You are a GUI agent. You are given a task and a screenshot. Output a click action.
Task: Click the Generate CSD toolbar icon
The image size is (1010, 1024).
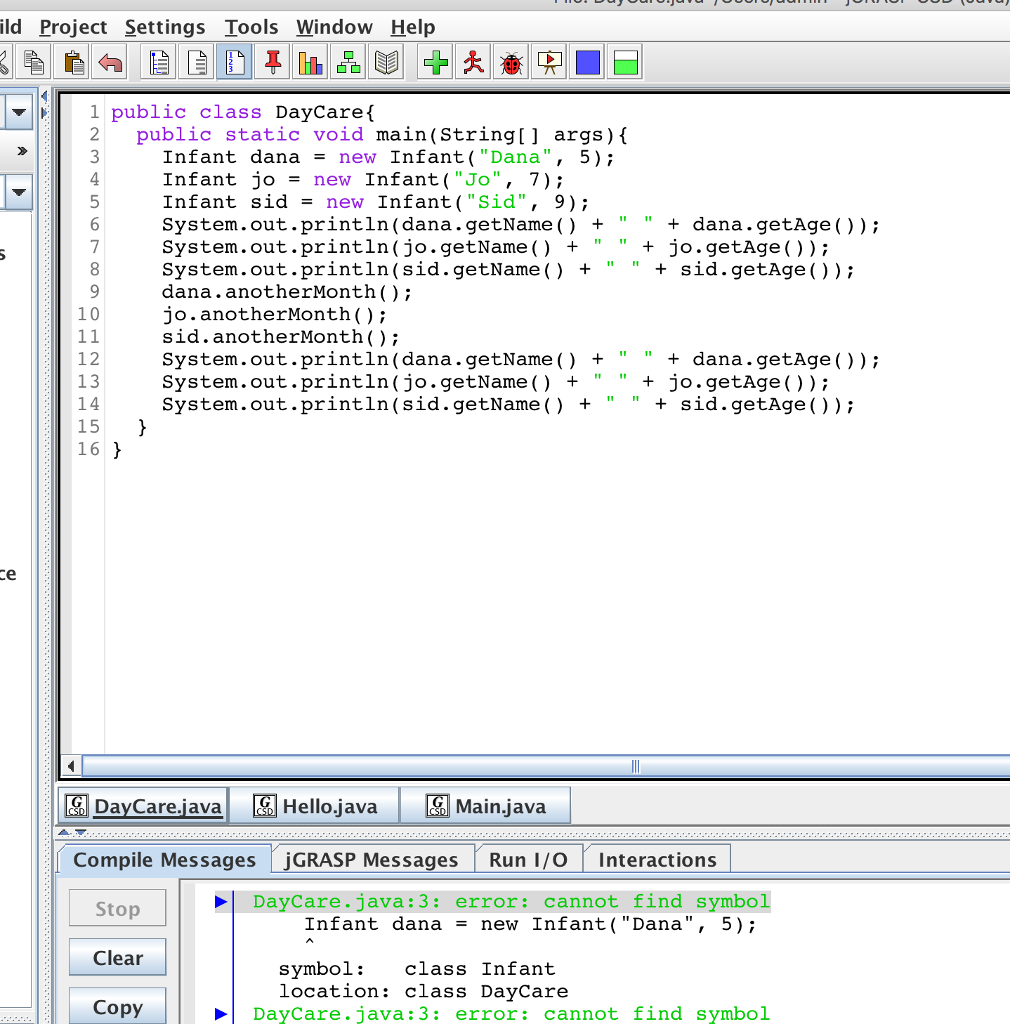[x=158, y=64]
